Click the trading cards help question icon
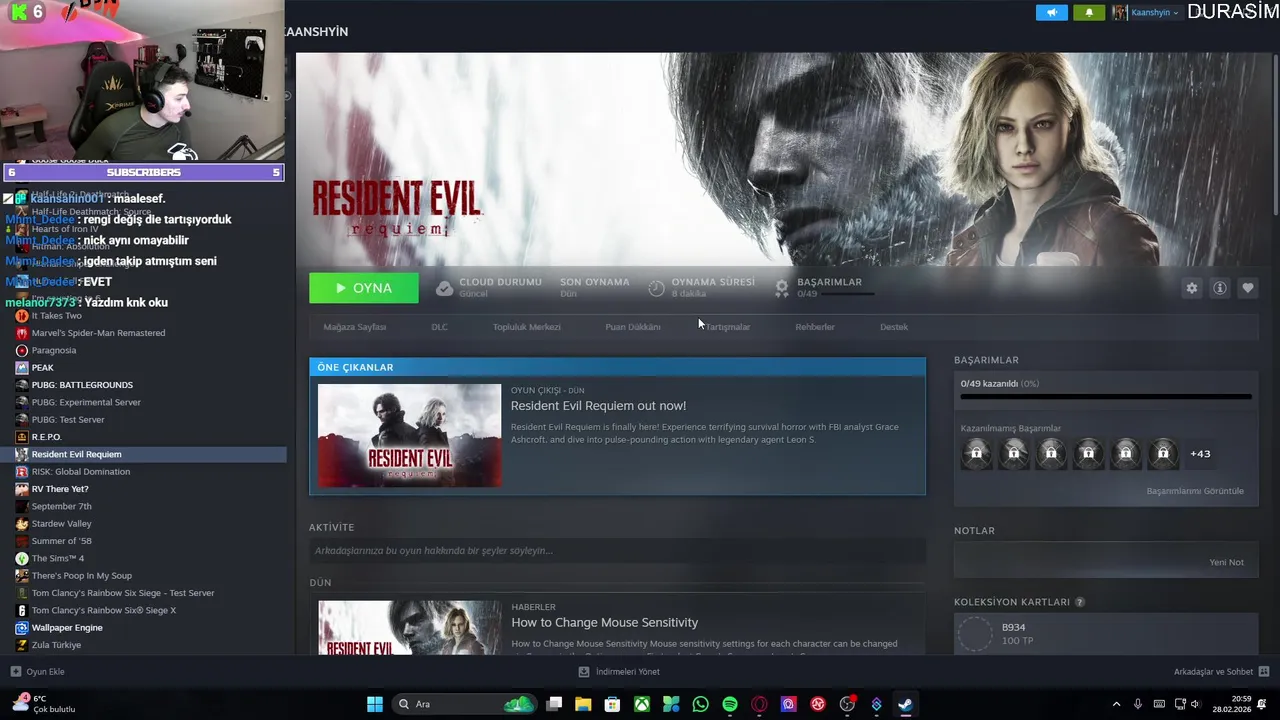The image size is (1280, 720). click(x=1079, y=603)
